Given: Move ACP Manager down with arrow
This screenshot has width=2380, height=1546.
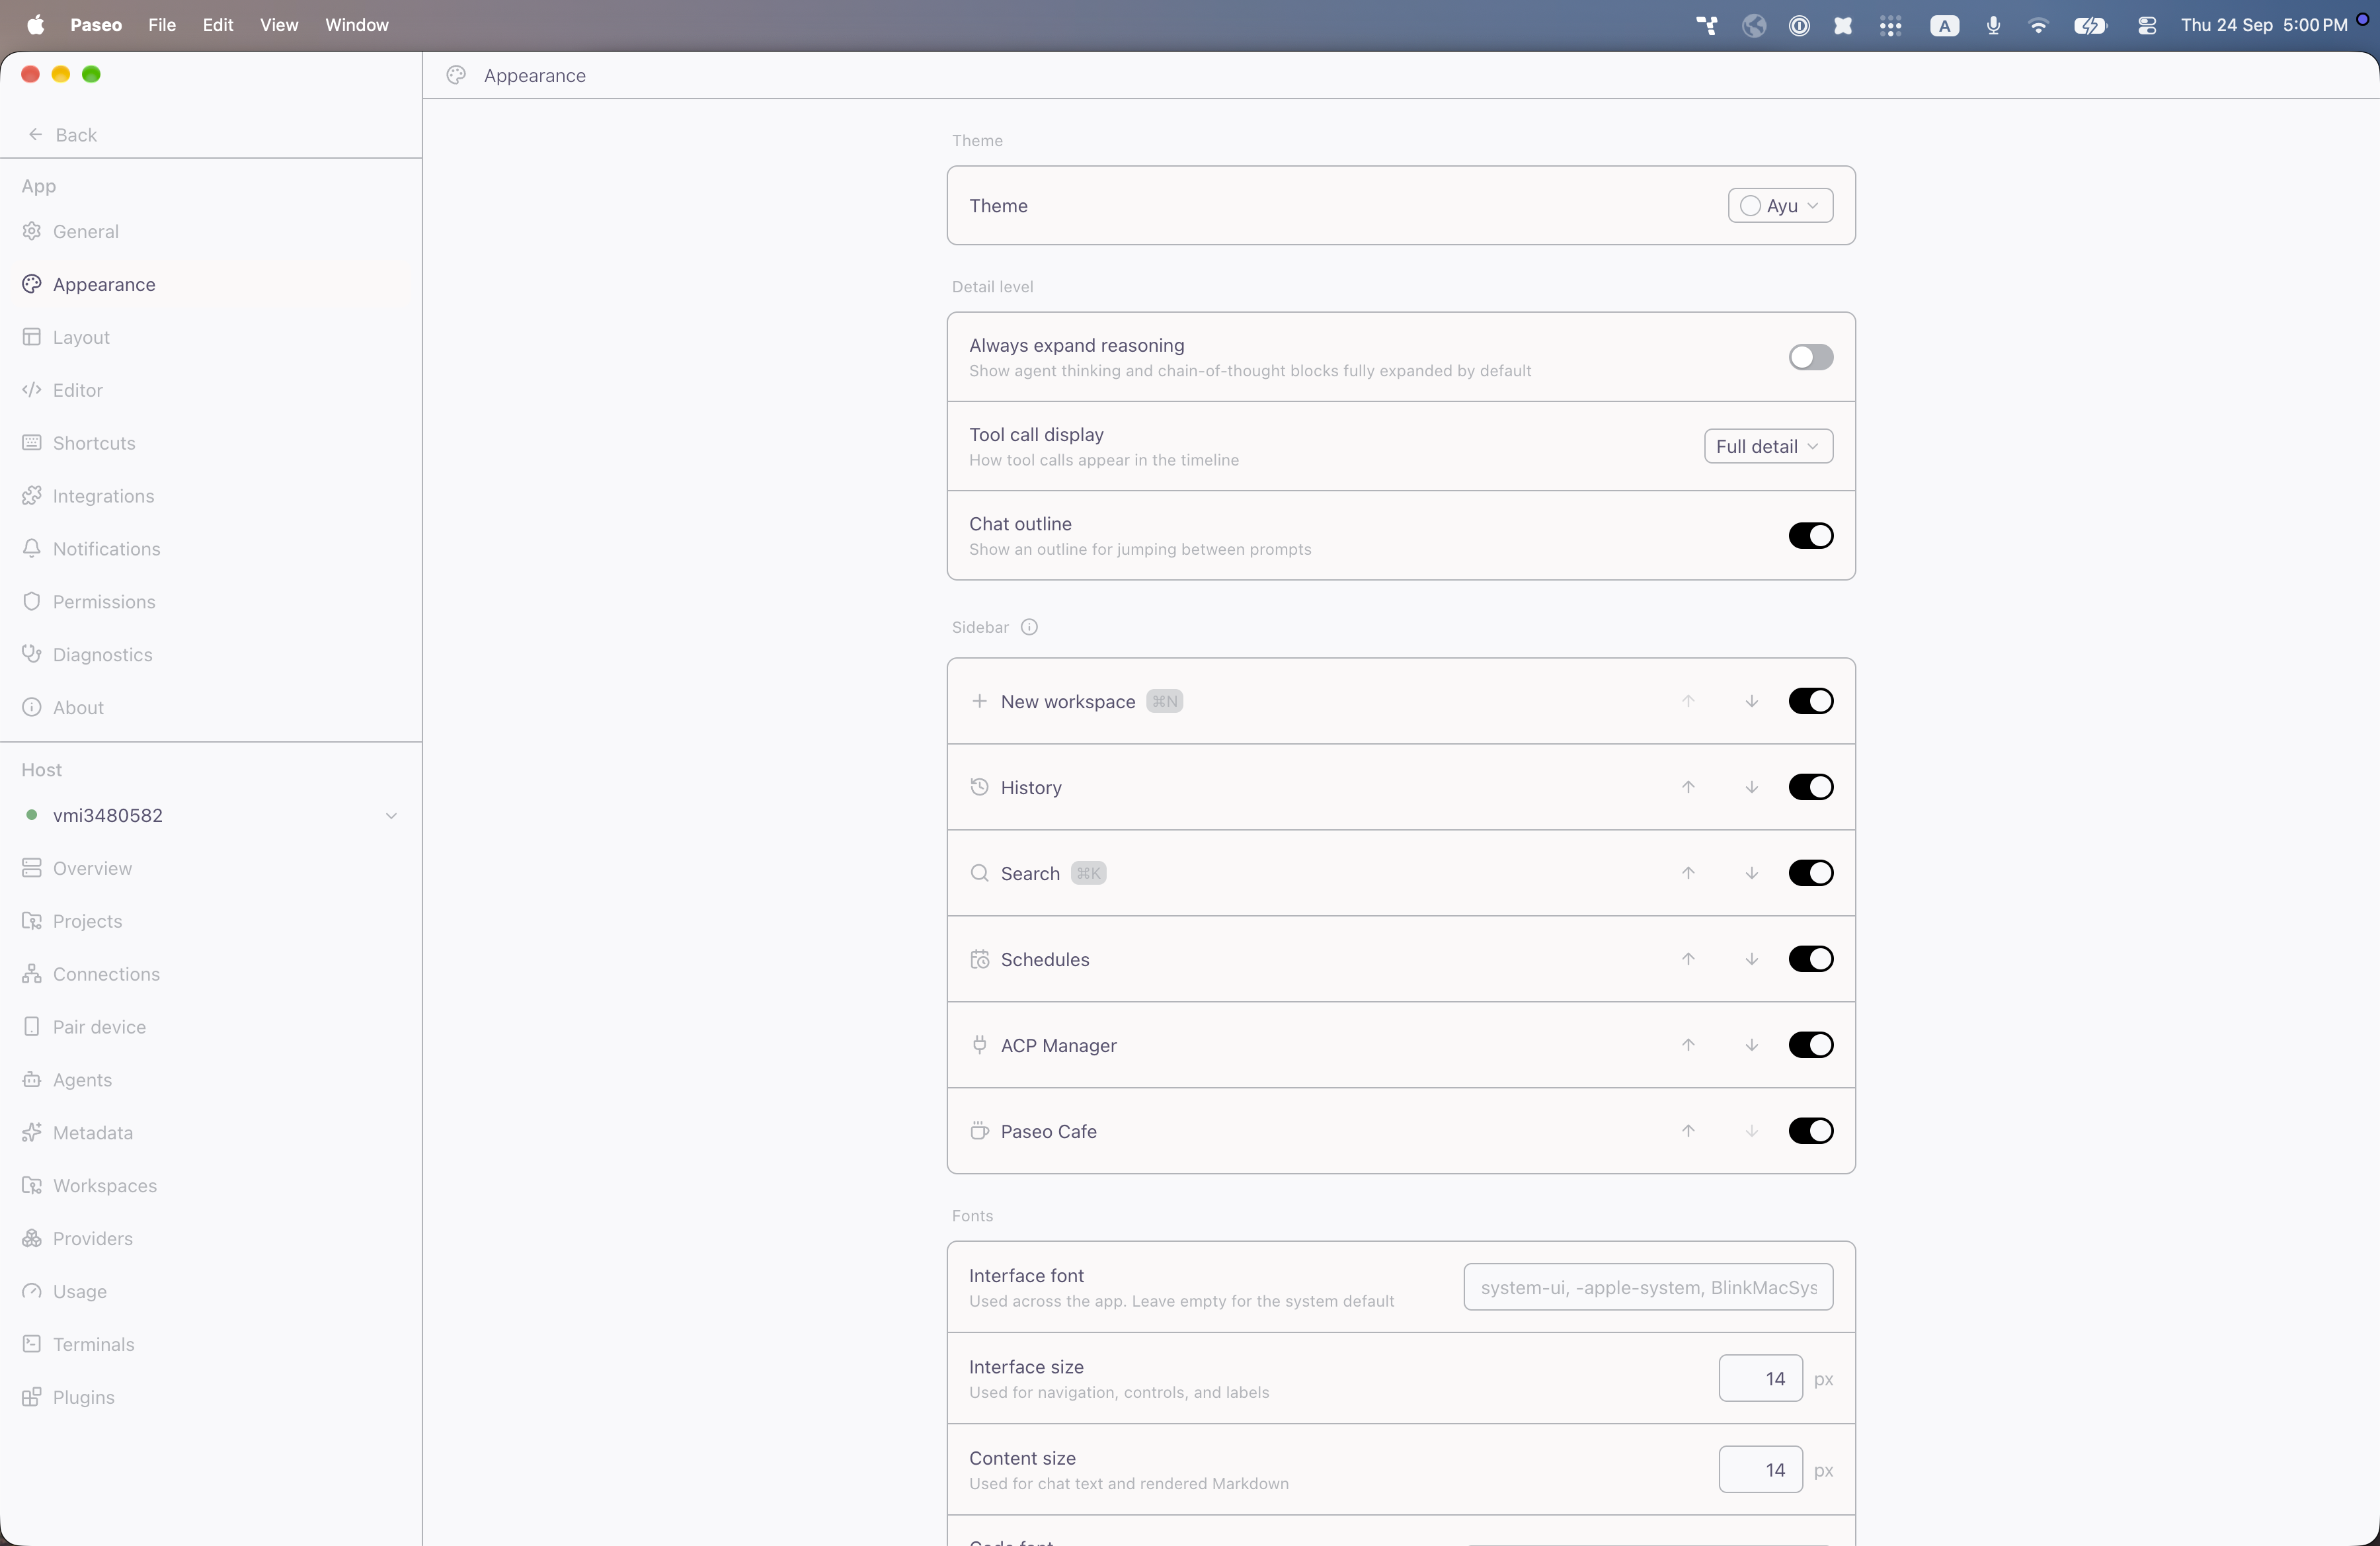Looking at the screenshot, I should (1752, 1045).
